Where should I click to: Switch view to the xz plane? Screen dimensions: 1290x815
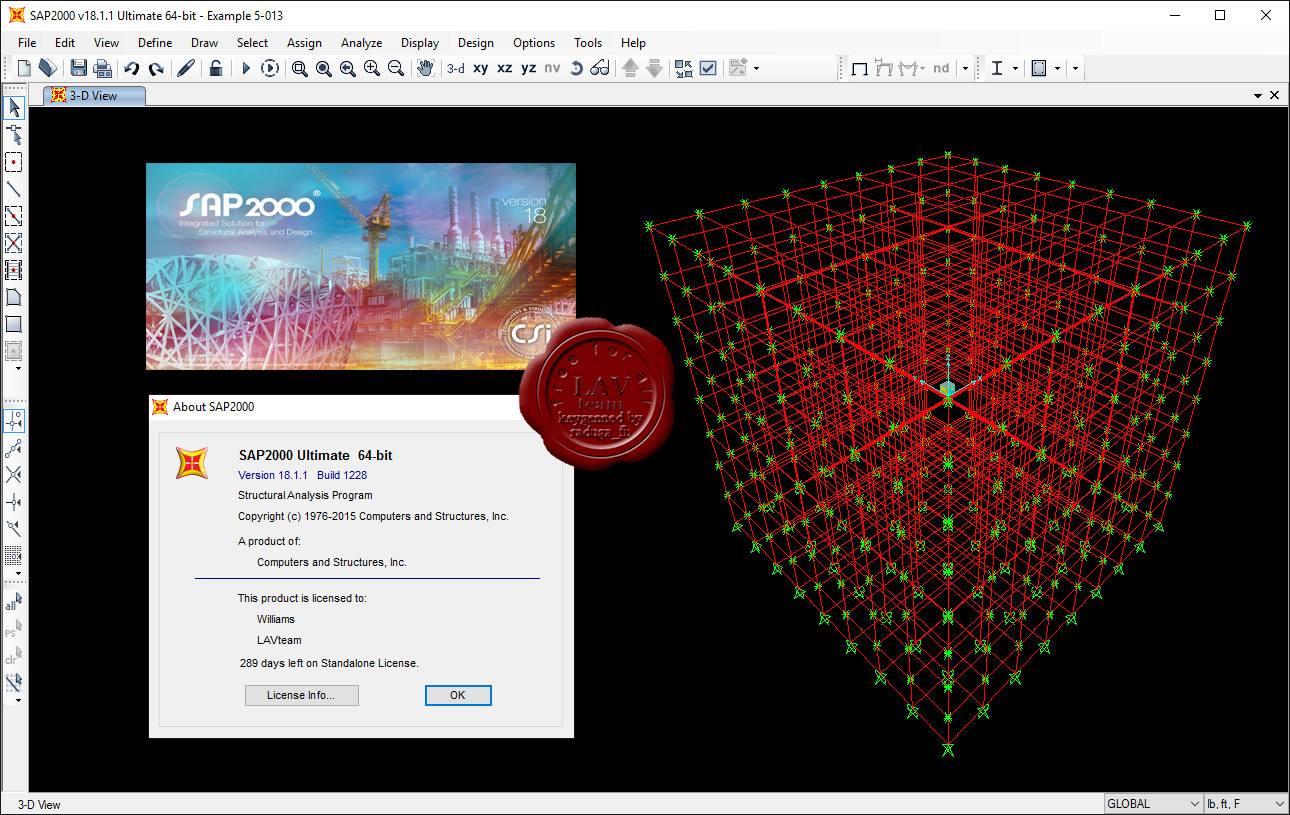click(x=505, y=68)
